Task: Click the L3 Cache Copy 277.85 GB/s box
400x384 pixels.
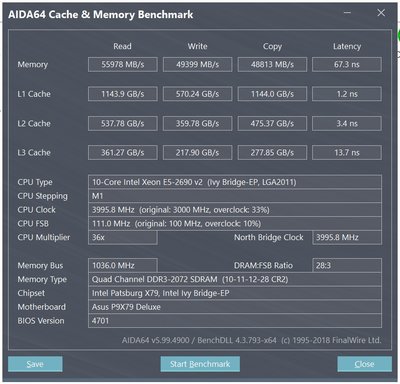Action: pyautogui.click(x=272, y=152)
